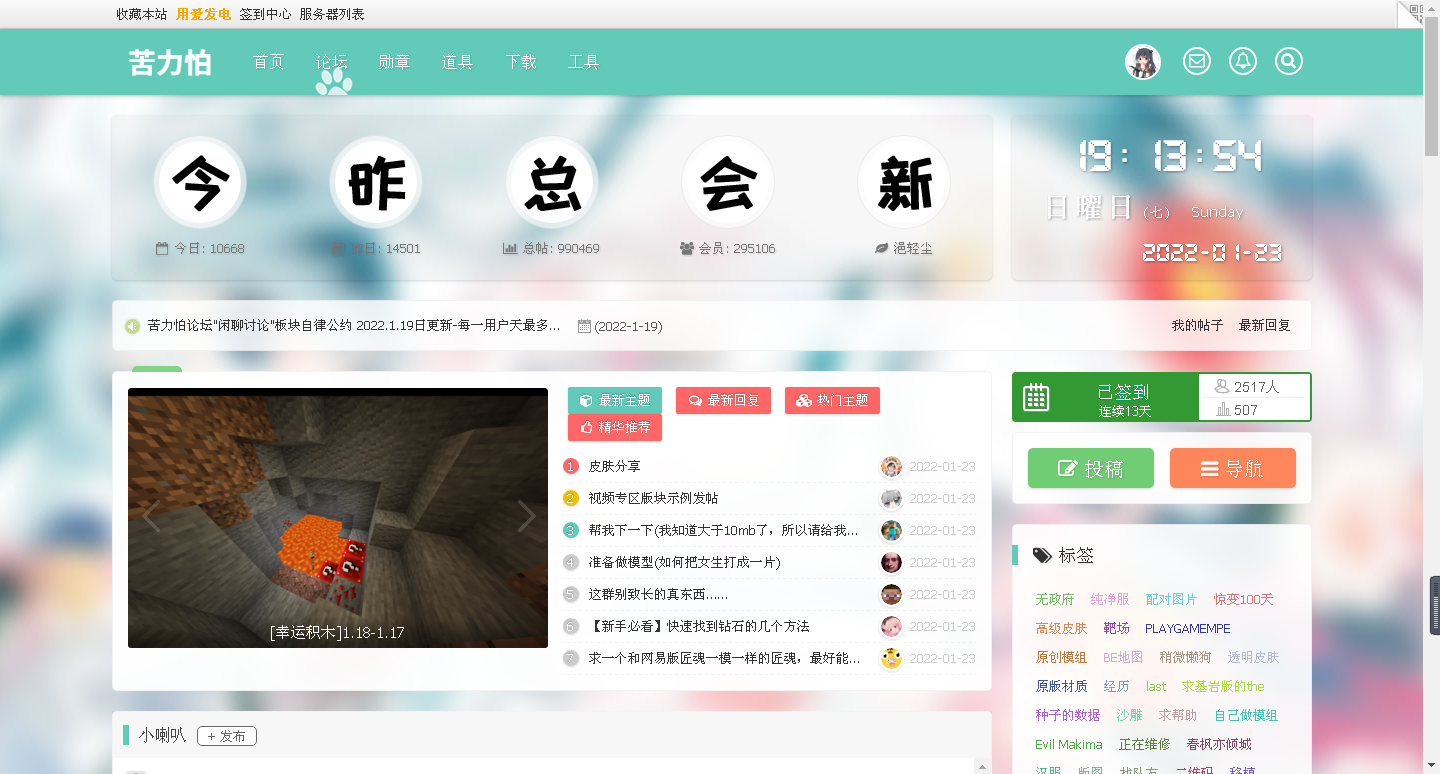Open 我的帖子 link
1440x774 pixels.
click(x=1197, y=325)
